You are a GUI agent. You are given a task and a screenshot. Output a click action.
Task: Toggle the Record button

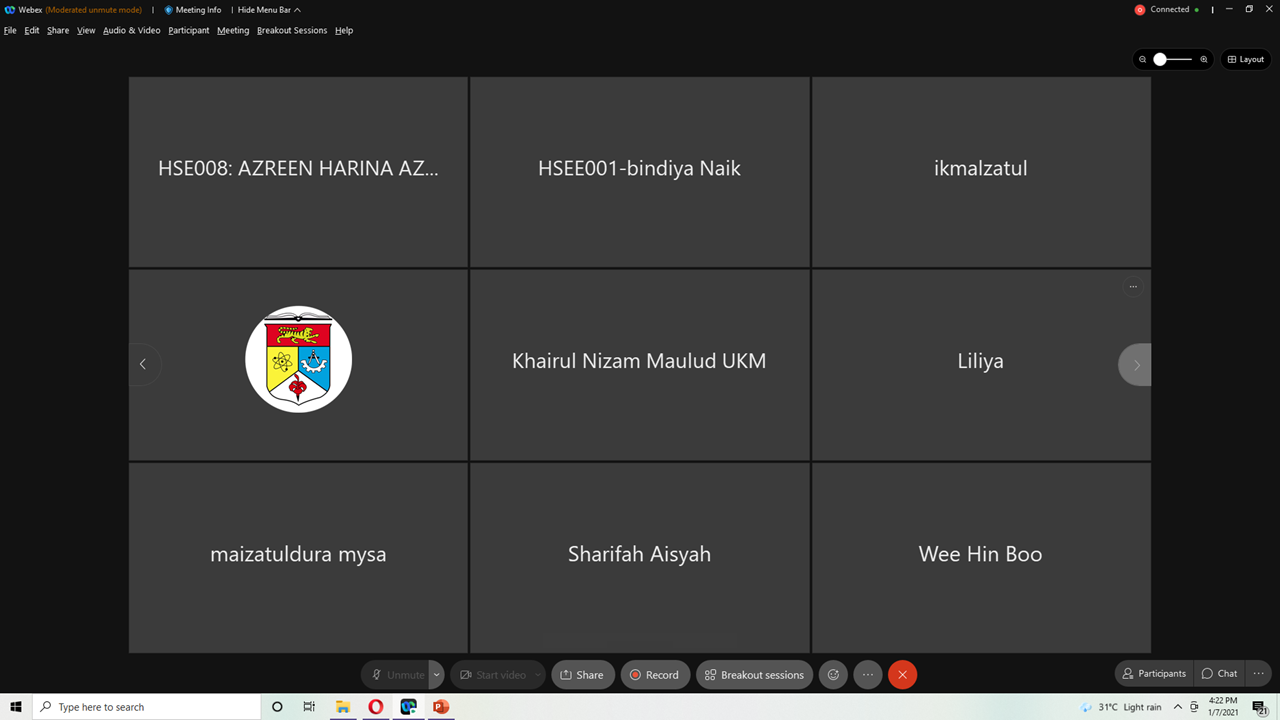click(654, 675)
